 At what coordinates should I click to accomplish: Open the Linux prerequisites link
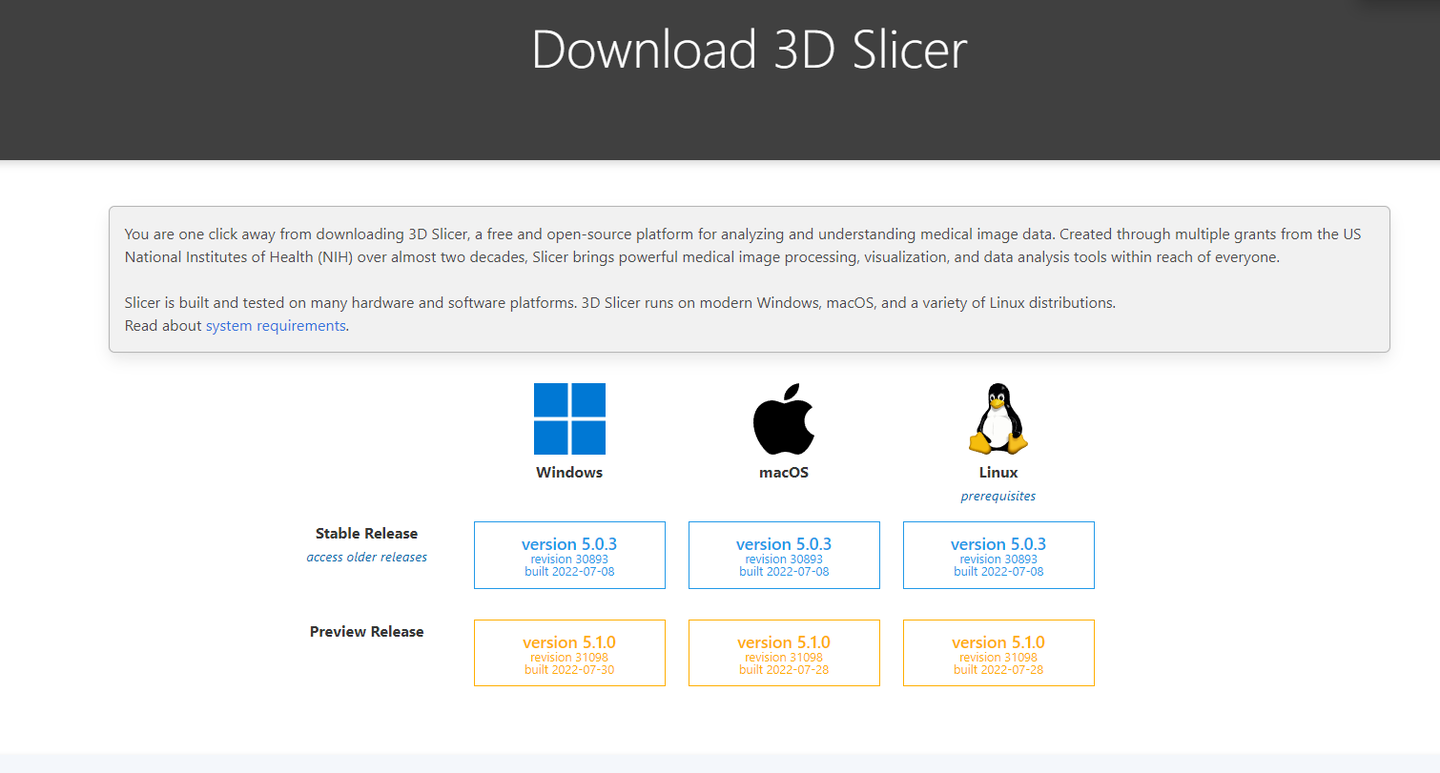998,496
